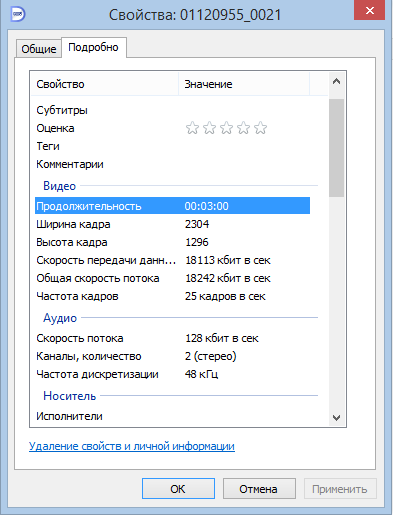Select the Теги property row
Screen dimensions: 393x515
[x=172, y=146]
